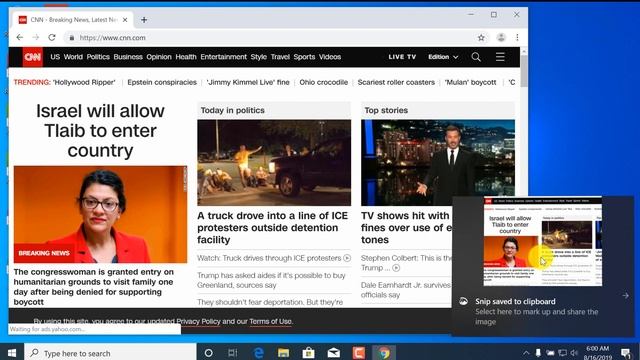The height and width of the screenshot is (360, 640).
Task: Open Action Center notification icon
Action: [x=626, y=353]
